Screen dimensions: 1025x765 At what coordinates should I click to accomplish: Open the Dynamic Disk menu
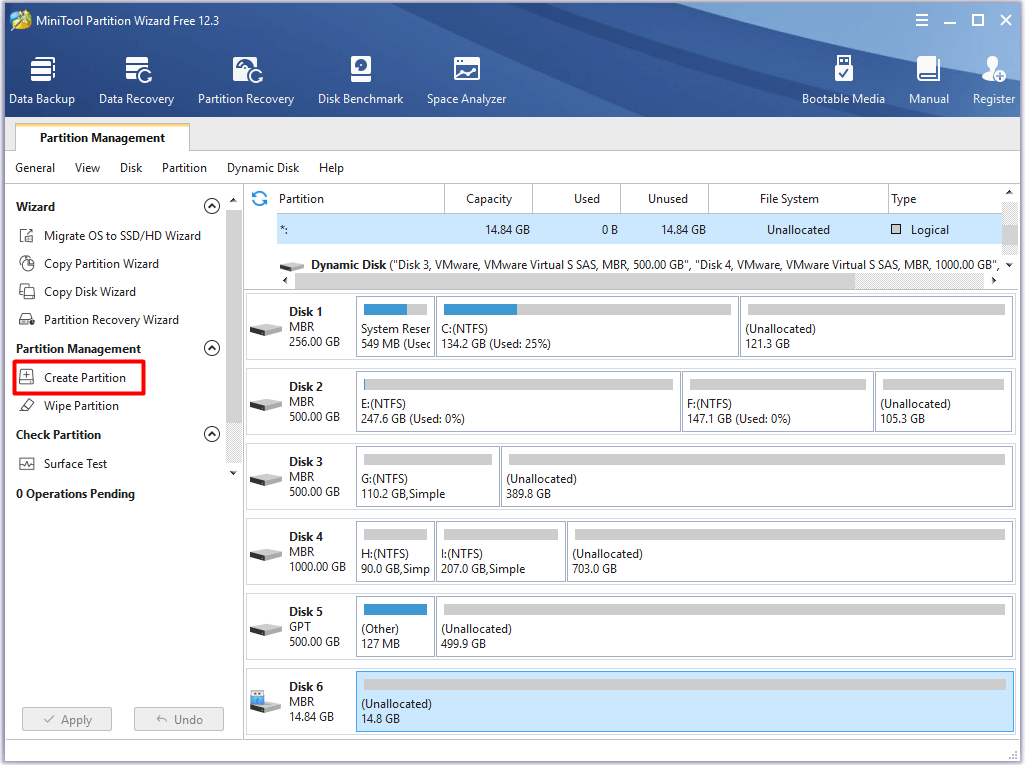(x=263, y=168)
